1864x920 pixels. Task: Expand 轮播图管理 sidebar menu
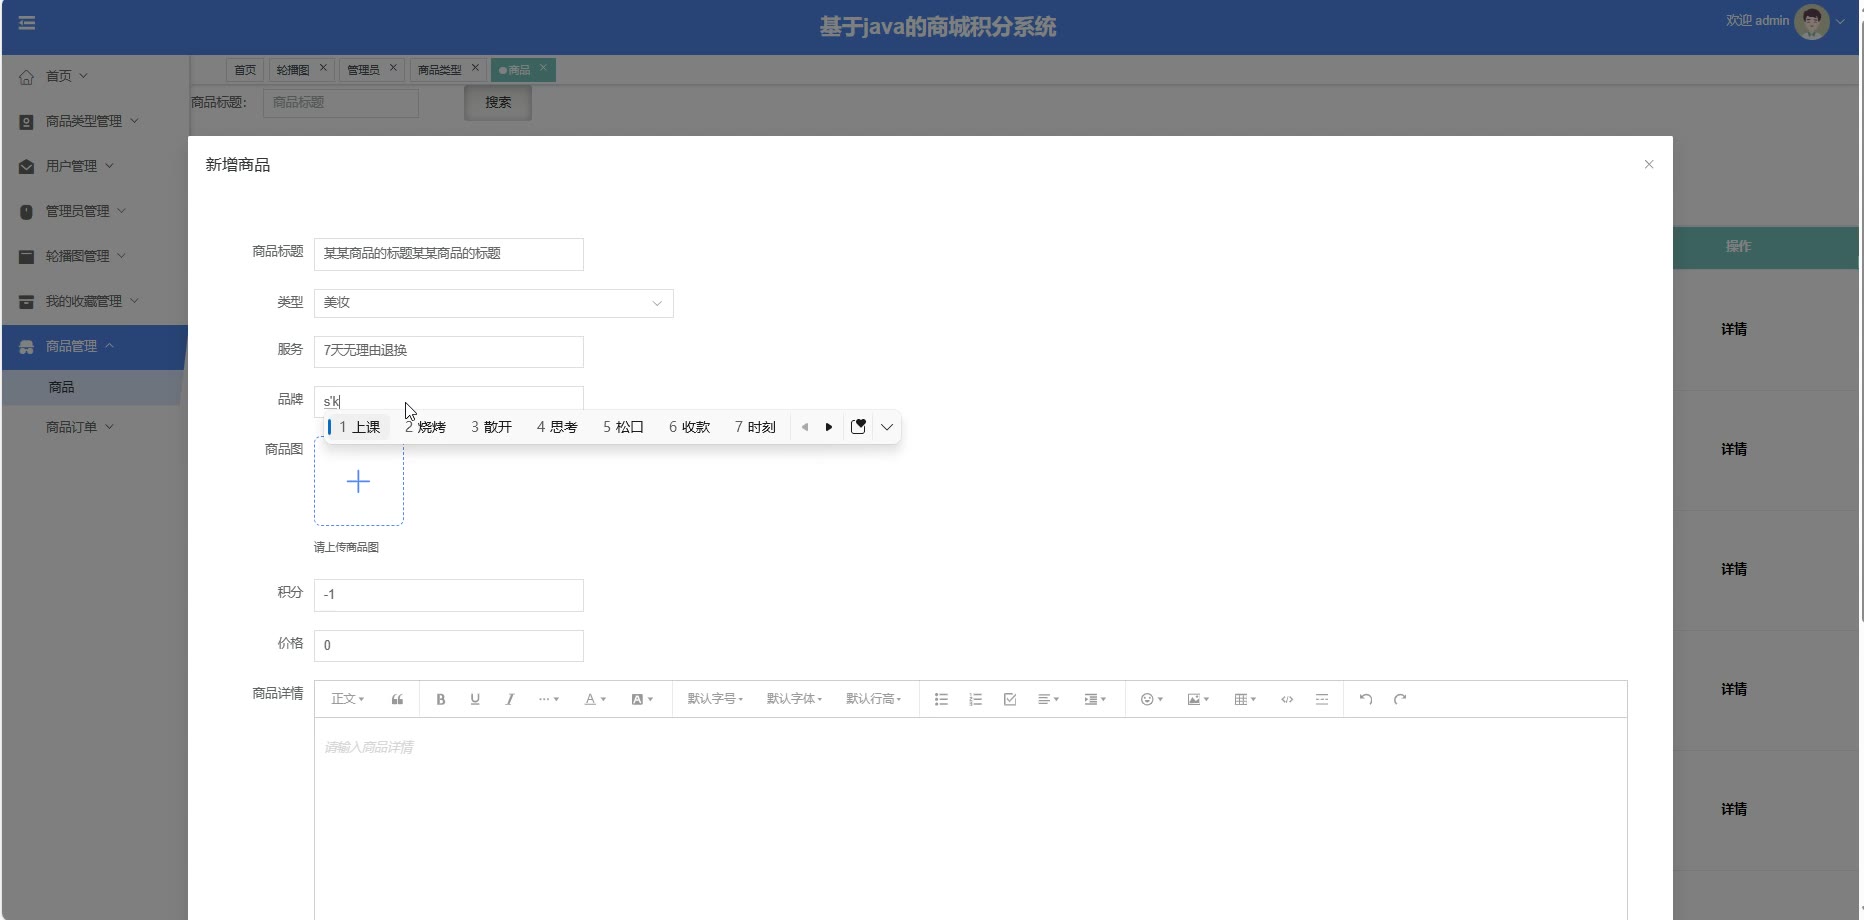(x=95, y=256)
